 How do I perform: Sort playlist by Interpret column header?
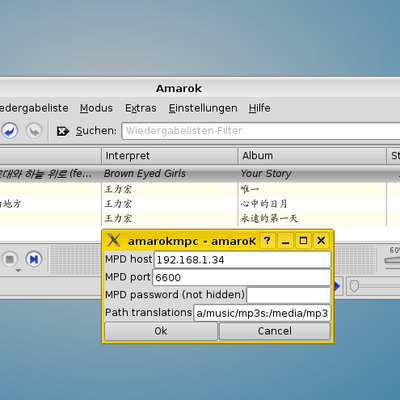169,156
